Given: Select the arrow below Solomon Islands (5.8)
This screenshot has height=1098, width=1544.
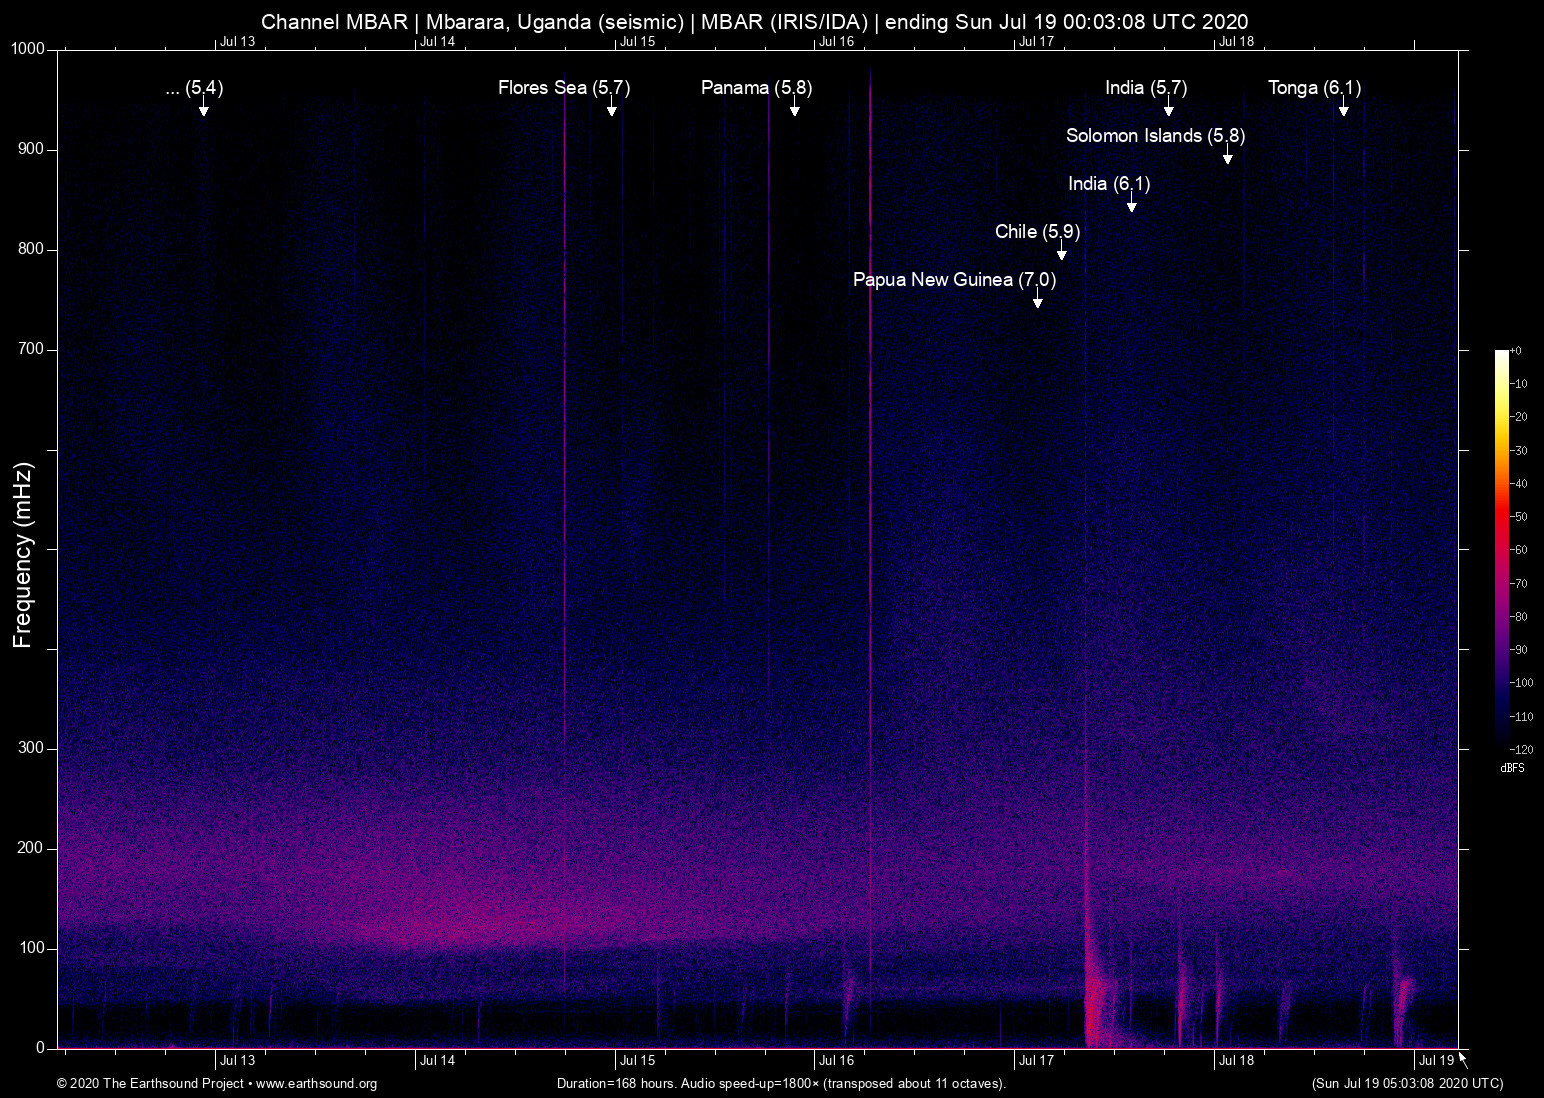Looking at the screenshot, I should [x=1227, y=157].
